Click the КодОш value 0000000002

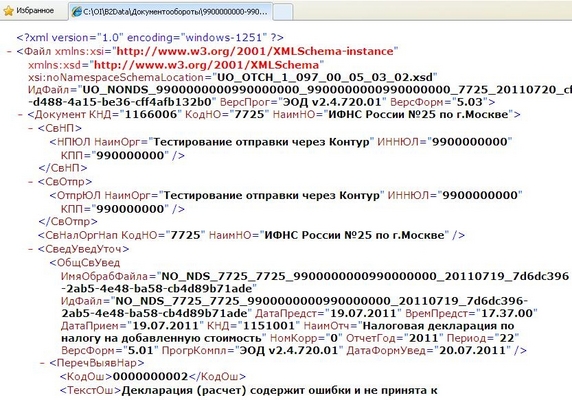pos(150,377)
